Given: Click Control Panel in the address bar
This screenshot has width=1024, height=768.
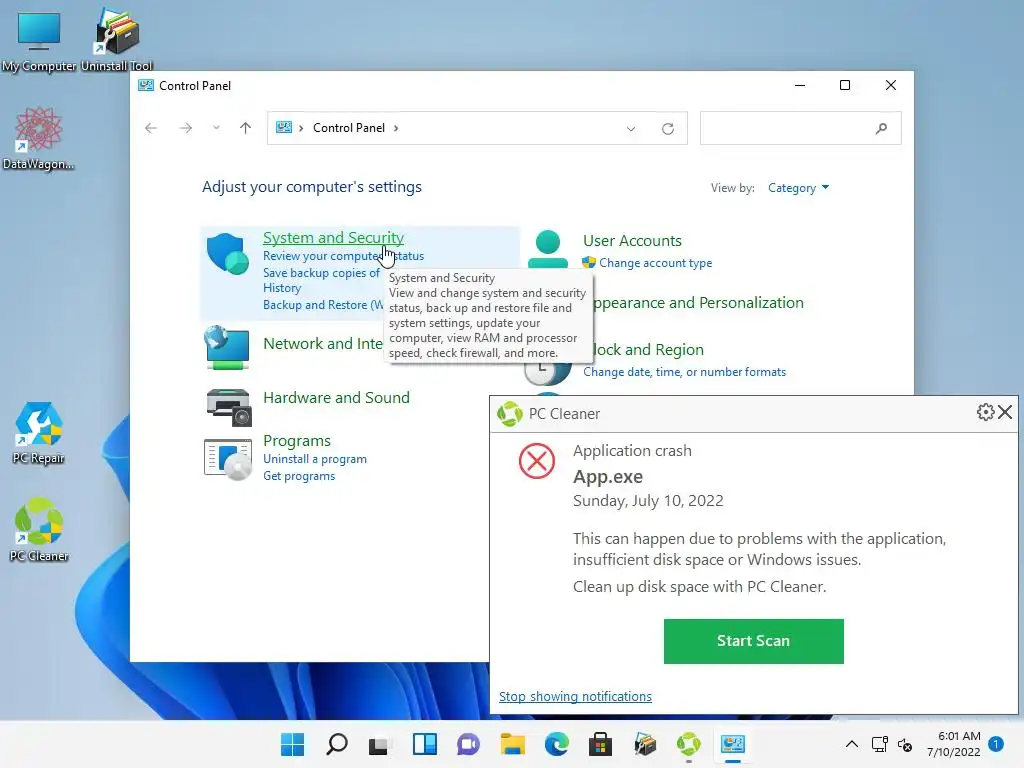Looking at the screenshot, I should [349, 128].
